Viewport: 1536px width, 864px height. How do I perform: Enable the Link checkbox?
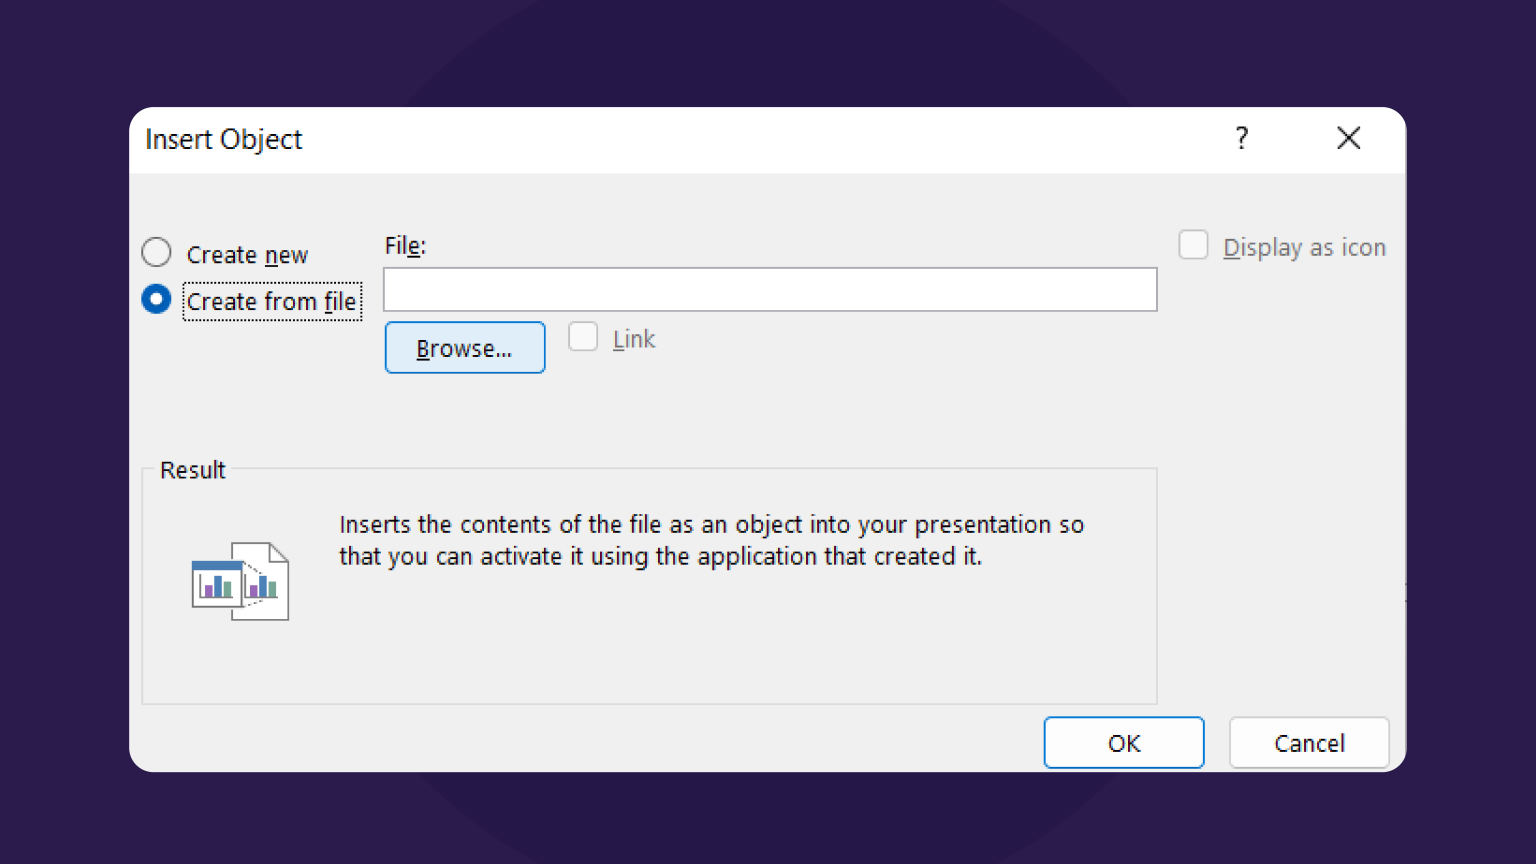tap(583, 337)
